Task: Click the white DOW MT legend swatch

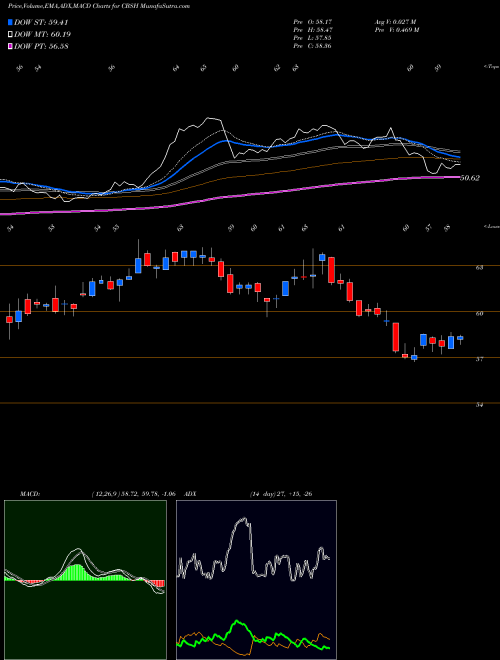Action: tap(10, 35)
